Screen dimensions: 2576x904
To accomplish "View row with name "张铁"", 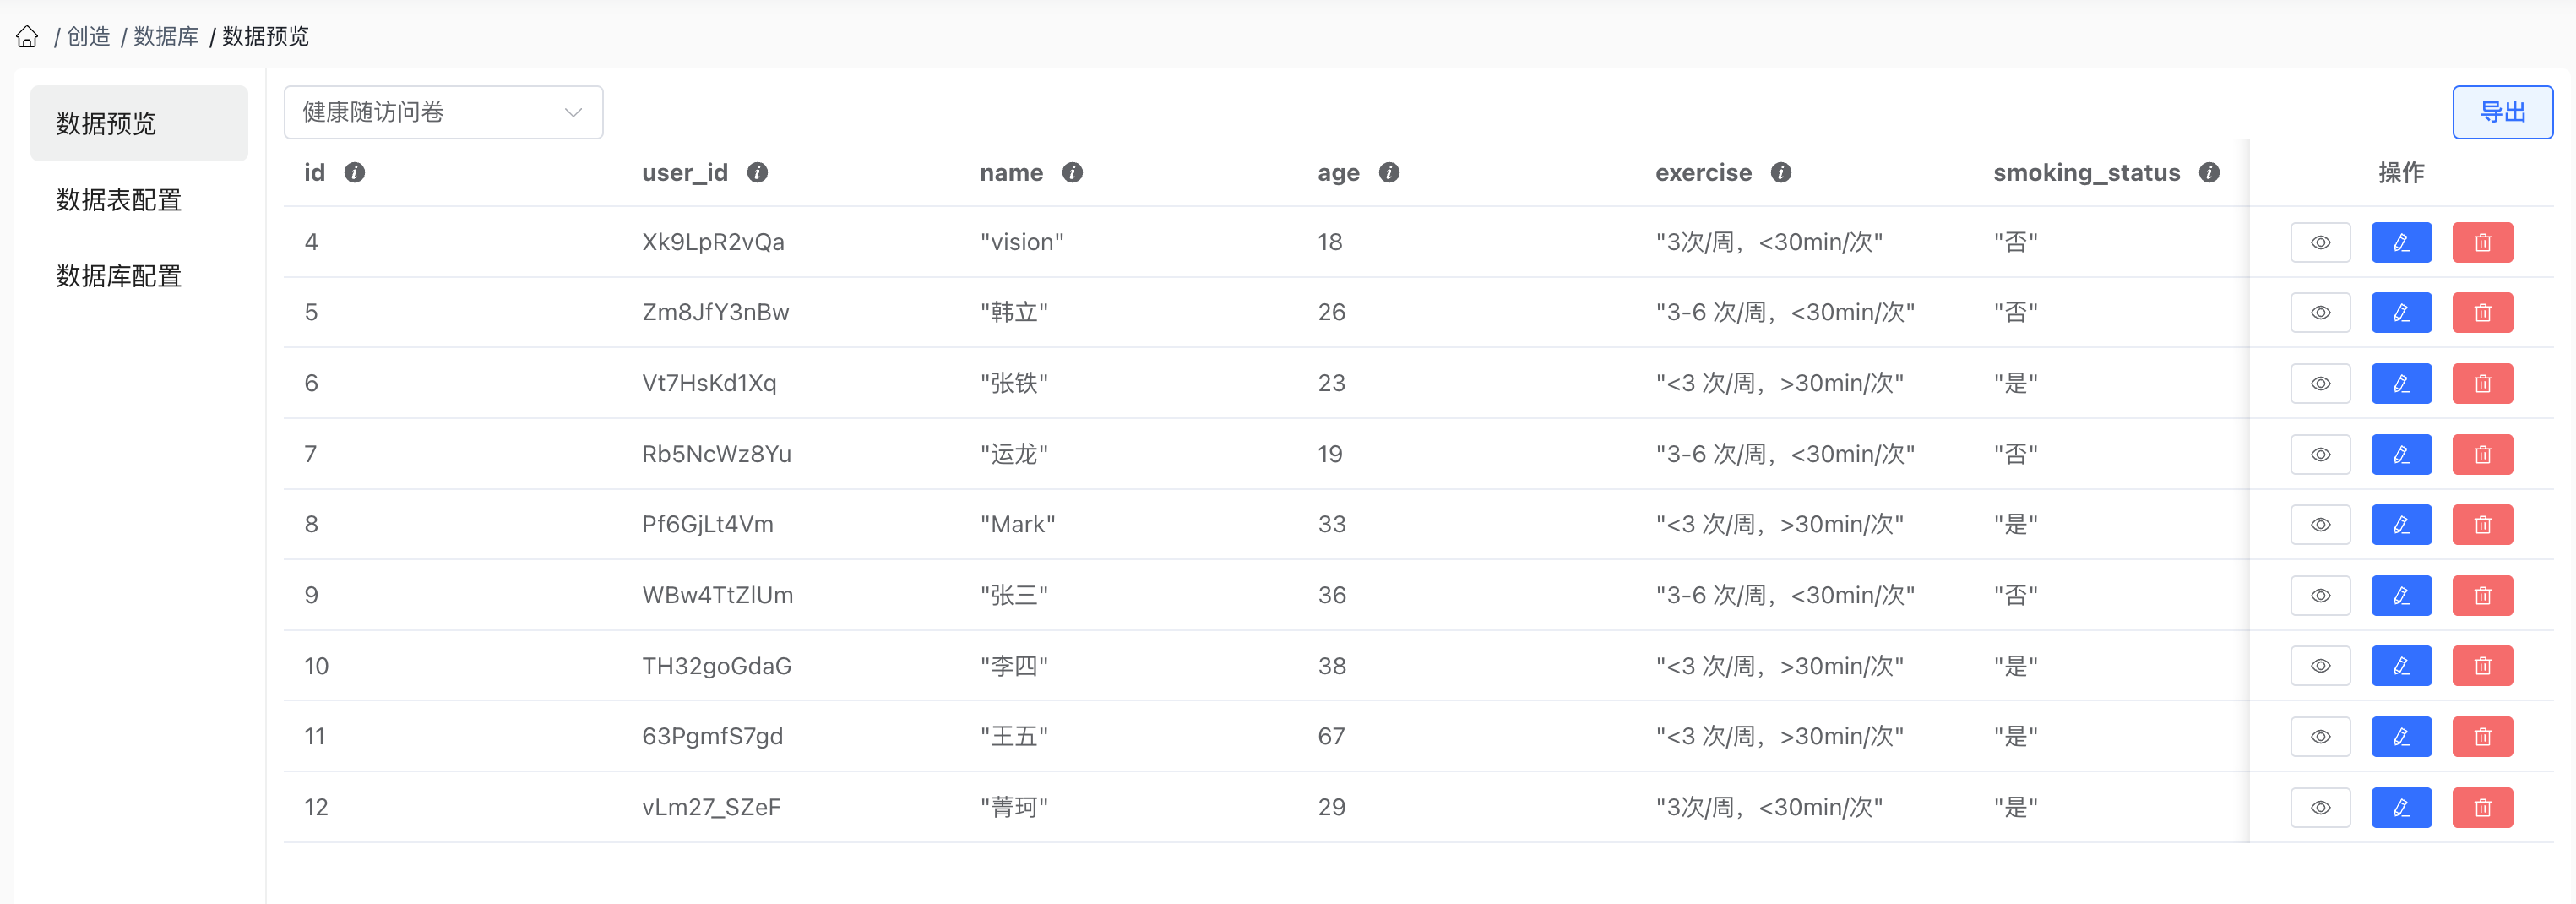I will coord(2321,383).
